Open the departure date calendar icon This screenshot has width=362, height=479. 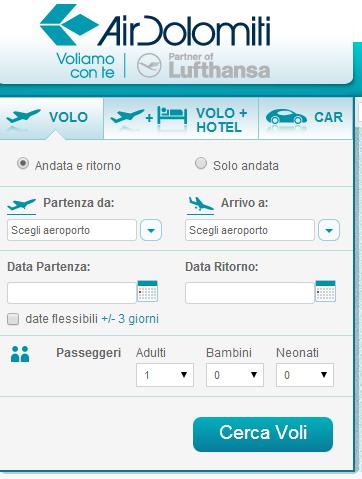tap(147, 291)
